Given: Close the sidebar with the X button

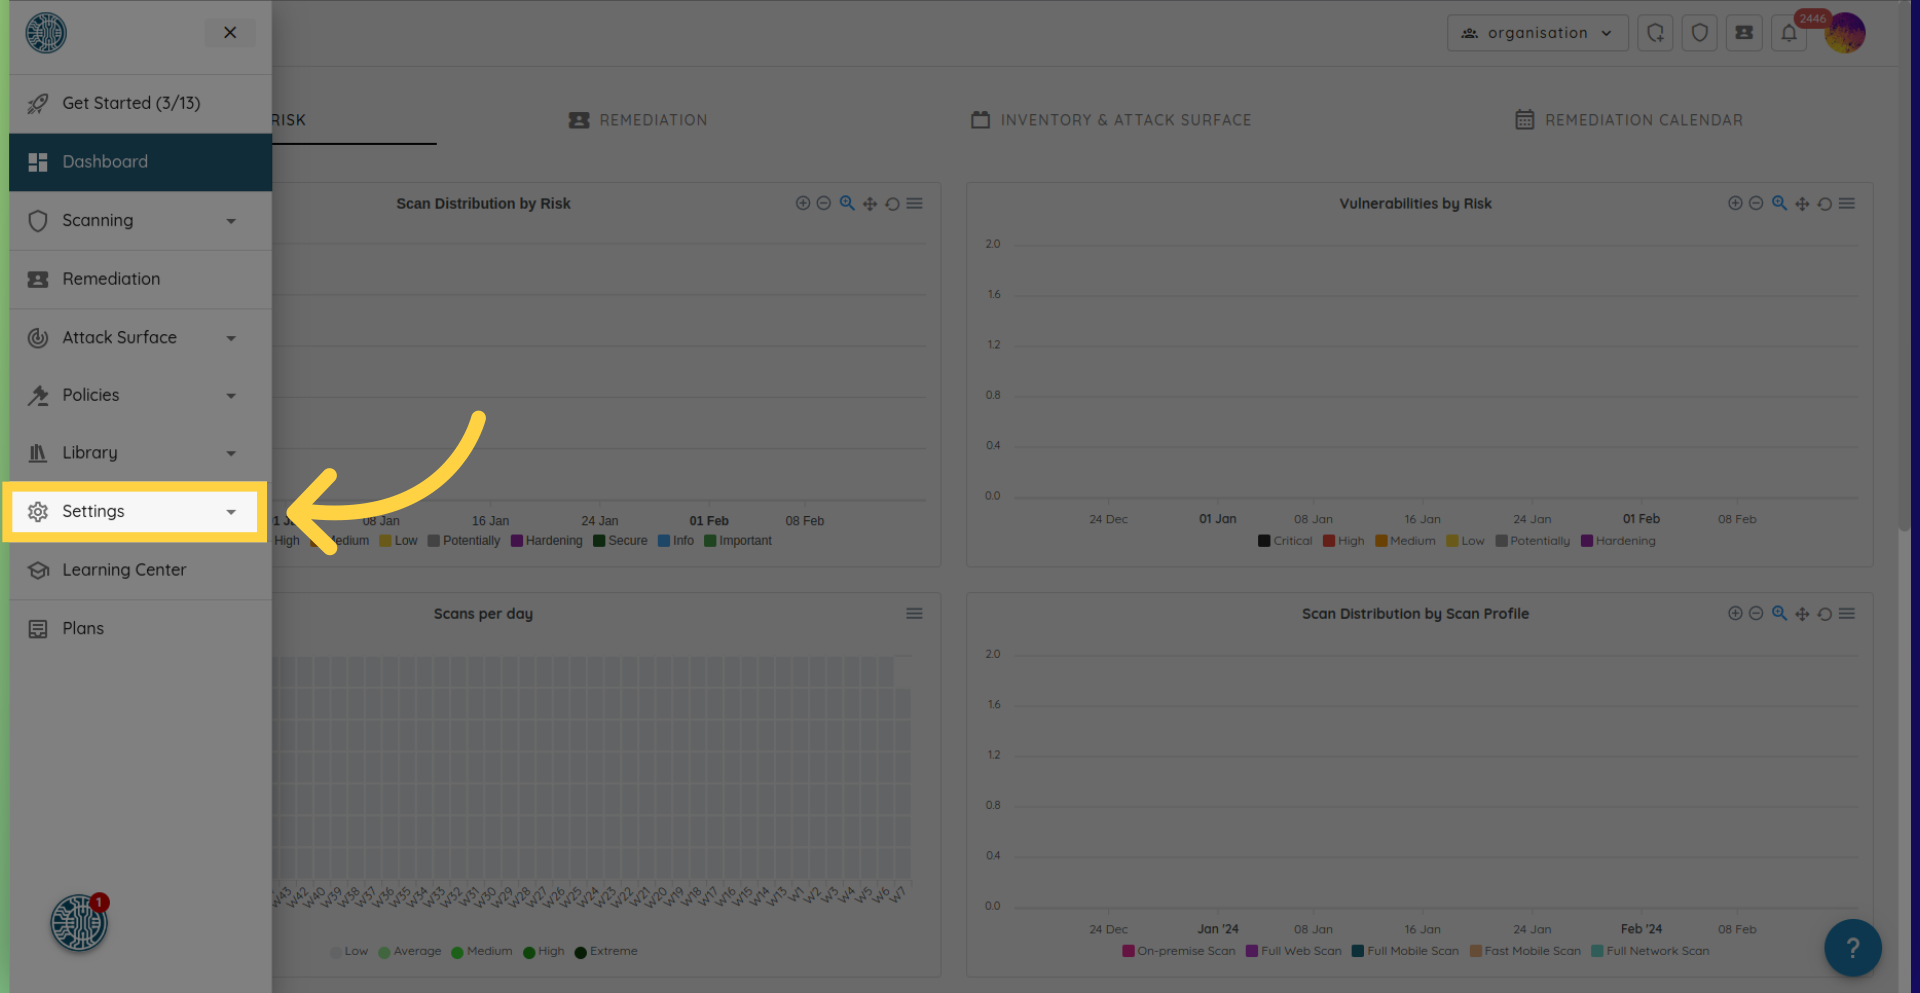Looking at the screenshot, I should [230, 33].
